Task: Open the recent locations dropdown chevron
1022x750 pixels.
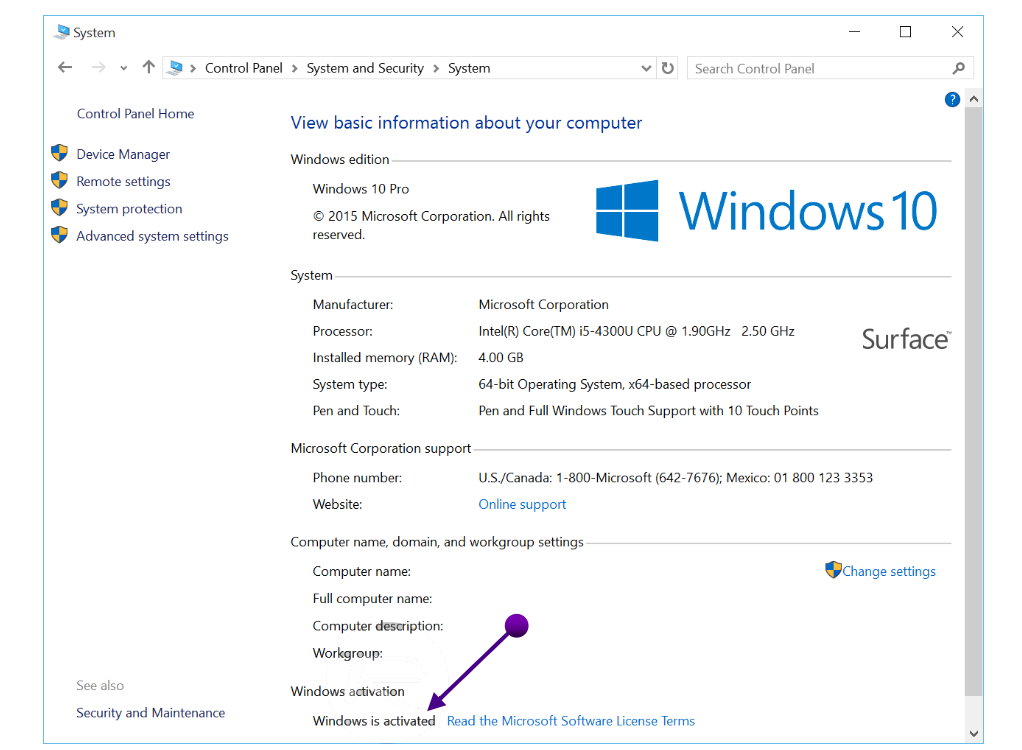Action: point(123,68)
